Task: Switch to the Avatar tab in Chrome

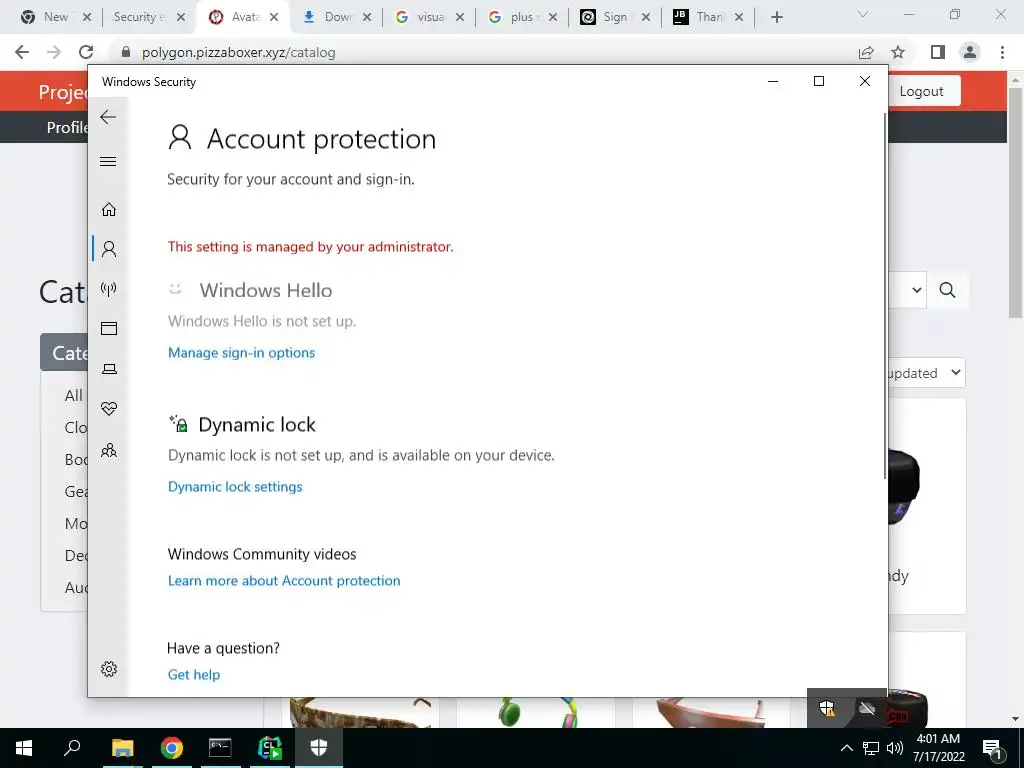Action: [x=243, y=17]
